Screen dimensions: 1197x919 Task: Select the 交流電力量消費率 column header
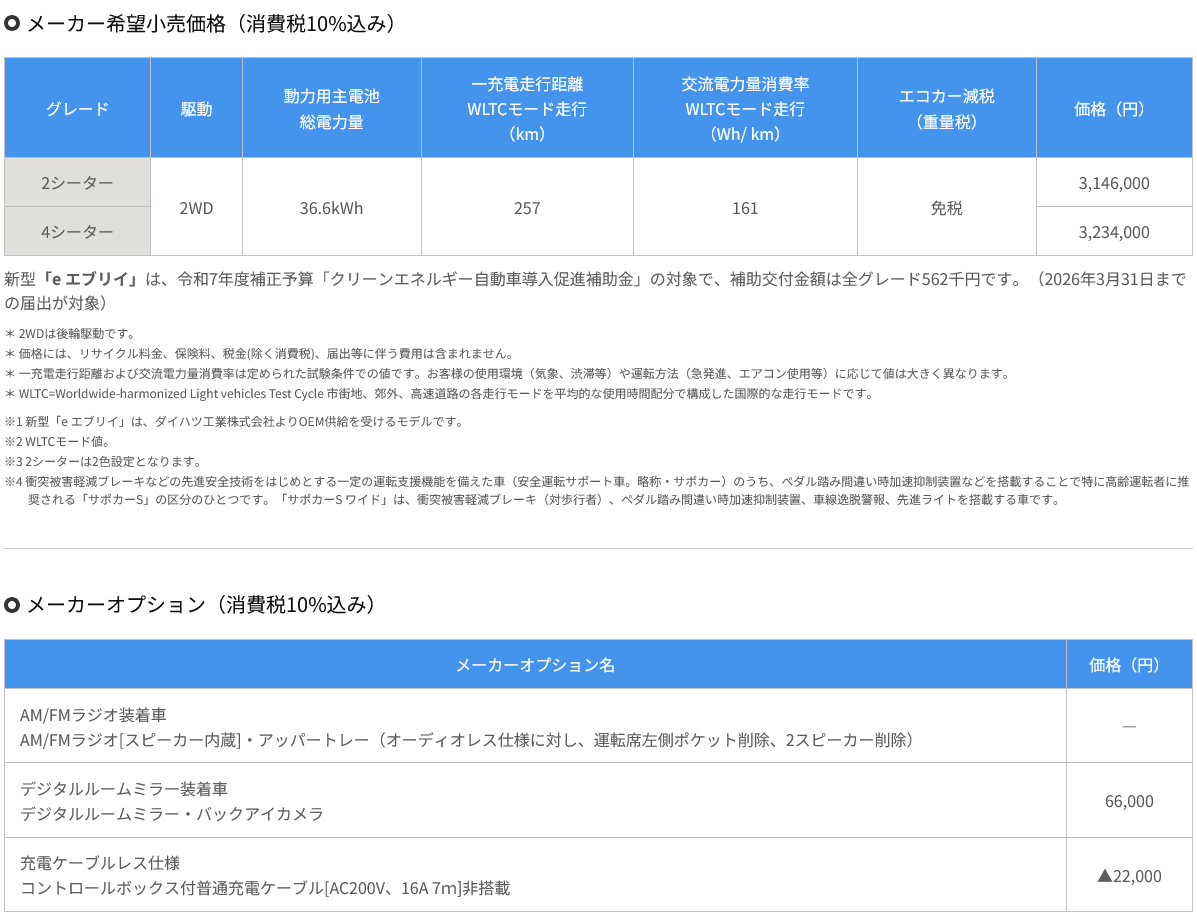coord(745,109)
